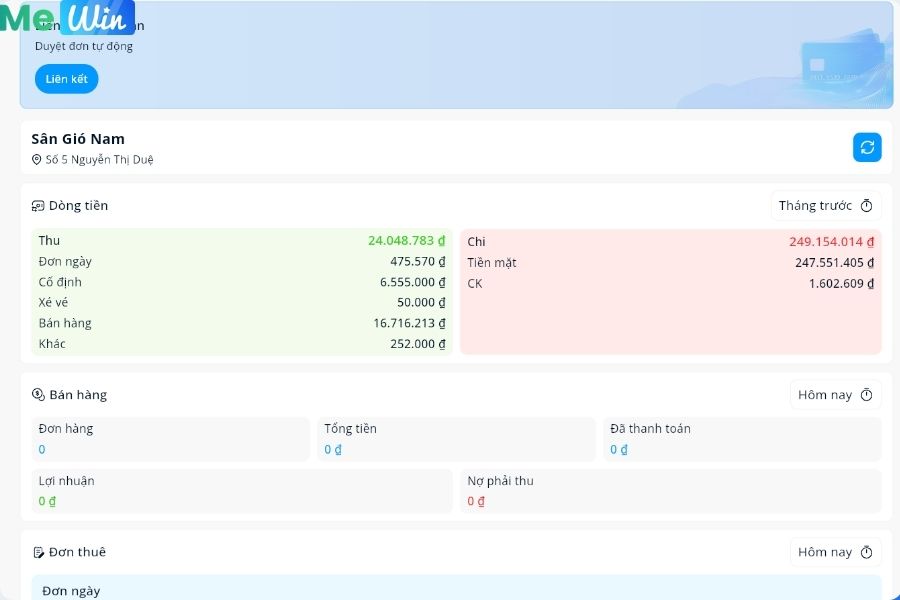Click the Bán hàng section coin icon
This screenshot has height=600, width=900.
tap(38, 395)
